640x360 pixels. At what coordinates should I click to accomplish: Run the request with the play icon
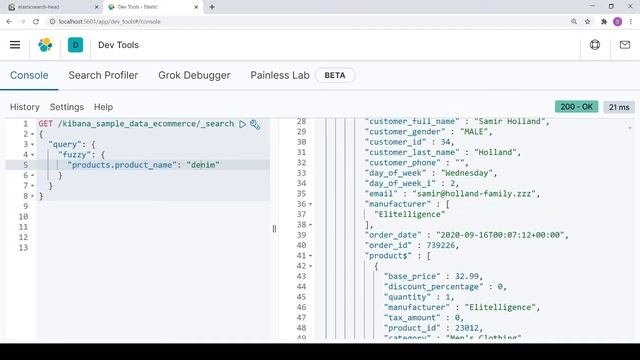242,124
